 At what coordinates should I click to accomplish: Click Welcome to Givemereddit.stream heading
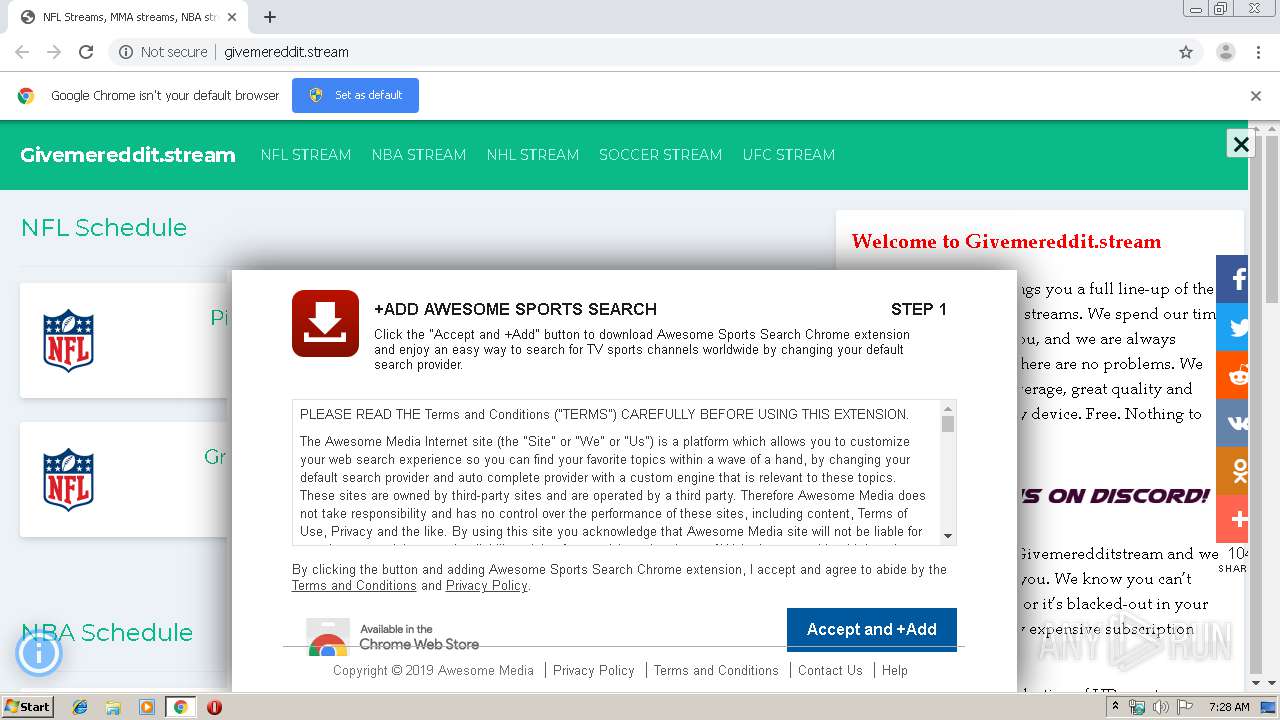1006,241
